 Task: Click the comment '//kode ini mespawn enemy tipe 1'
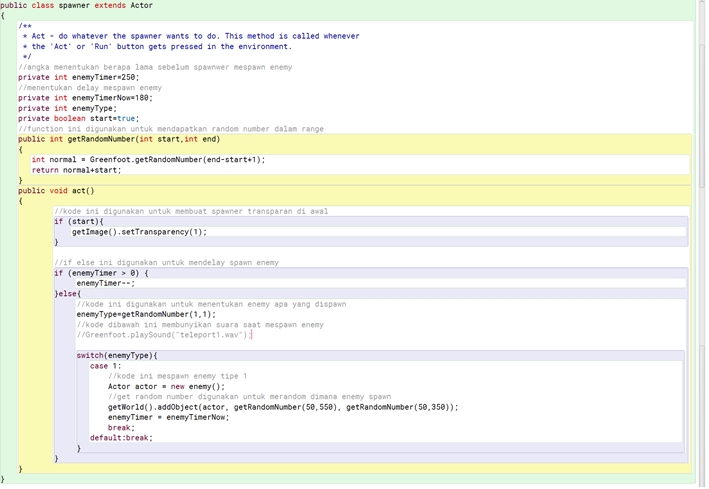pos(177,376)
